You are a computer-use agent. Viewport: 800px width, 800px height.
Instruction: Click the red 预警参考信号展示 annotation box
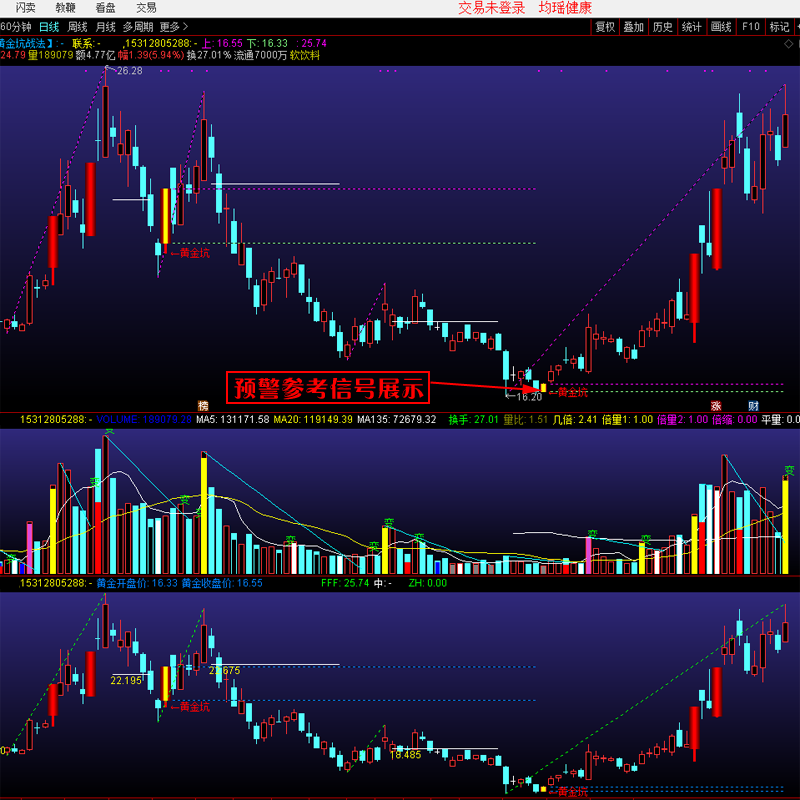point(328,386)
